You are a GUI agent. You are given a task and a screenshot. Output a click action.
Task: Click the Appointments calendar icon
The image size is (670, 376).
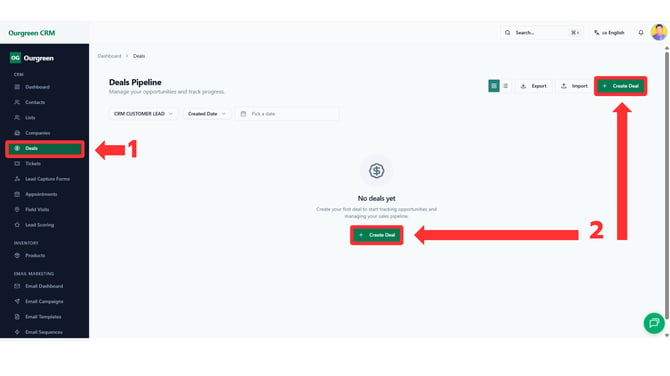point(17,194)
